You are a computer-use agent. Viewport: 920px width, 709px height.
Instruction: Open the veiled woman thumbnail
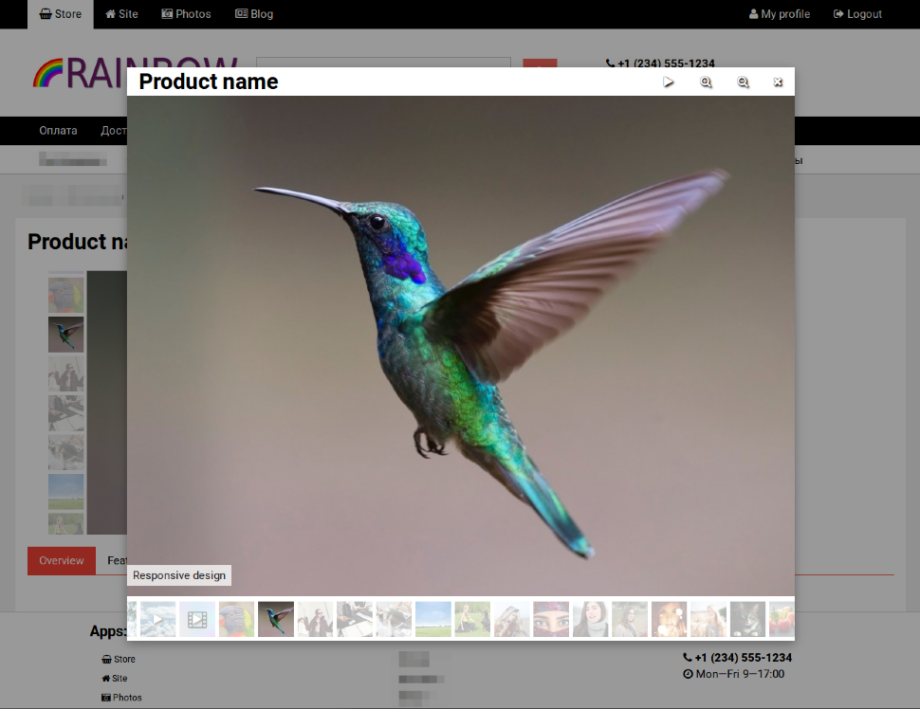coord(551,620)
